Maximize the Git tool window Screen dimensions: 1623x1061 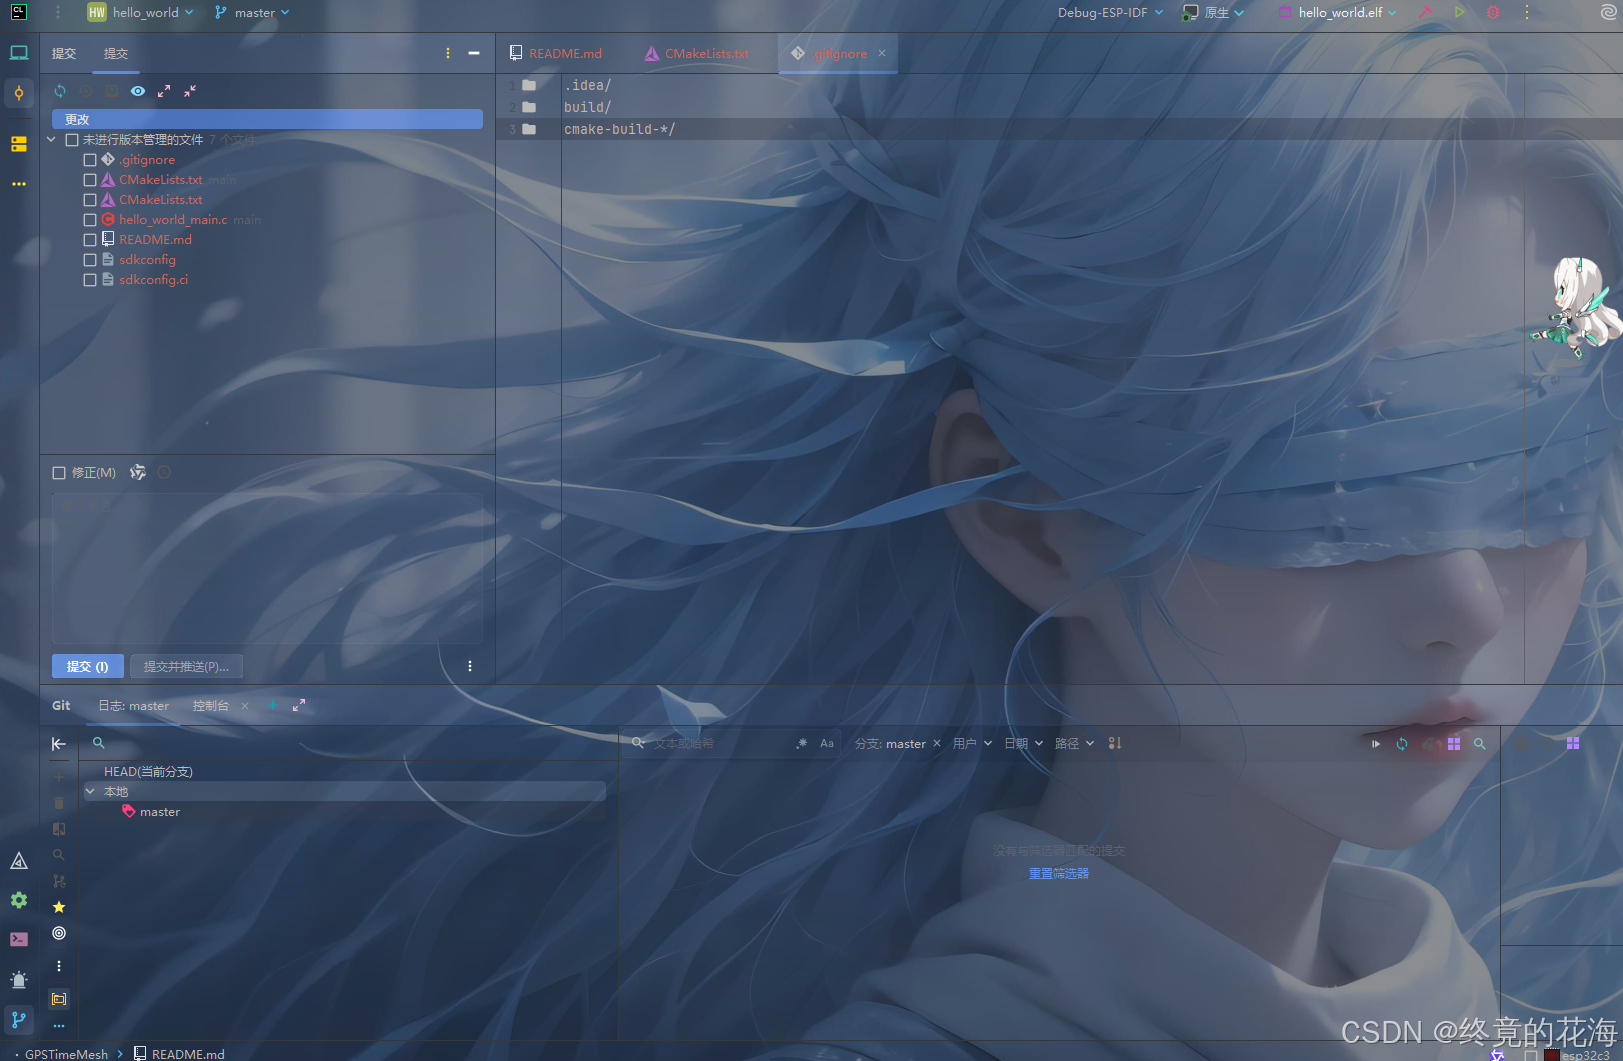(x=299, y=705)
